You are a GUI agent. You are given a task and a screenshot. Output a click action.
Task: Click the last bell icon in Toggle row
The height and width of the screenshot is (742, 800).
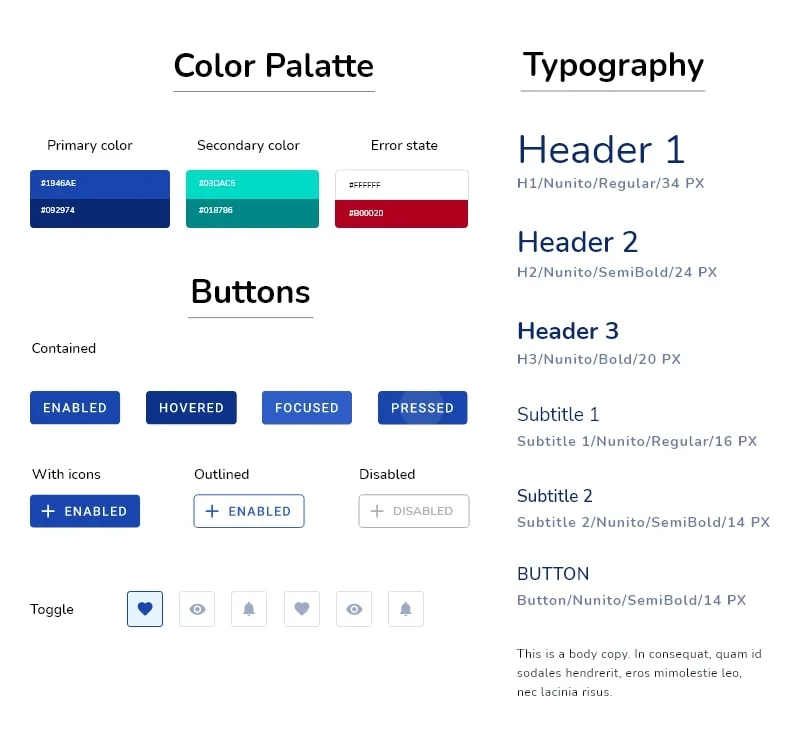tap(406, 609)
